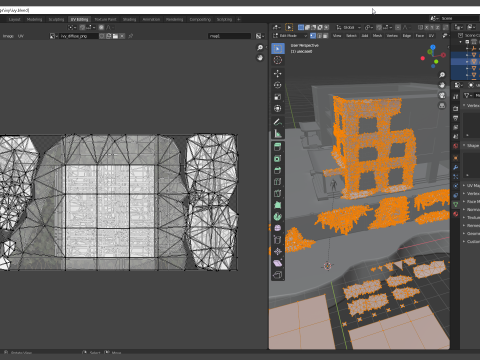480x360 pixels.
Task: Enable edge select mode in 3D viewport
Action: coord(319,35)
